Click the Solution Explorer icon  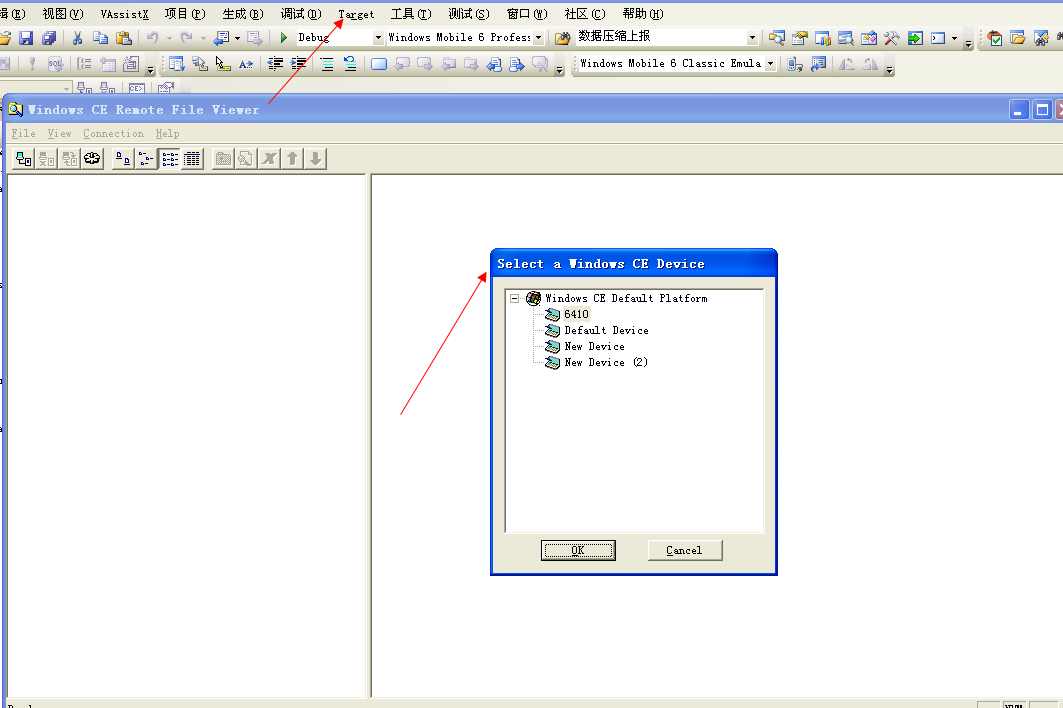pyautogui.click(x=777, y=38)
